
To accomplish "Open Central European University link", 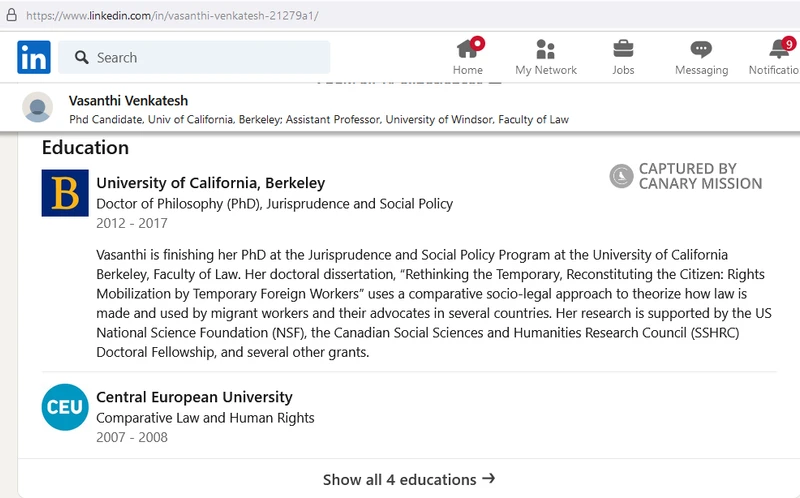I will coord(194,397).
